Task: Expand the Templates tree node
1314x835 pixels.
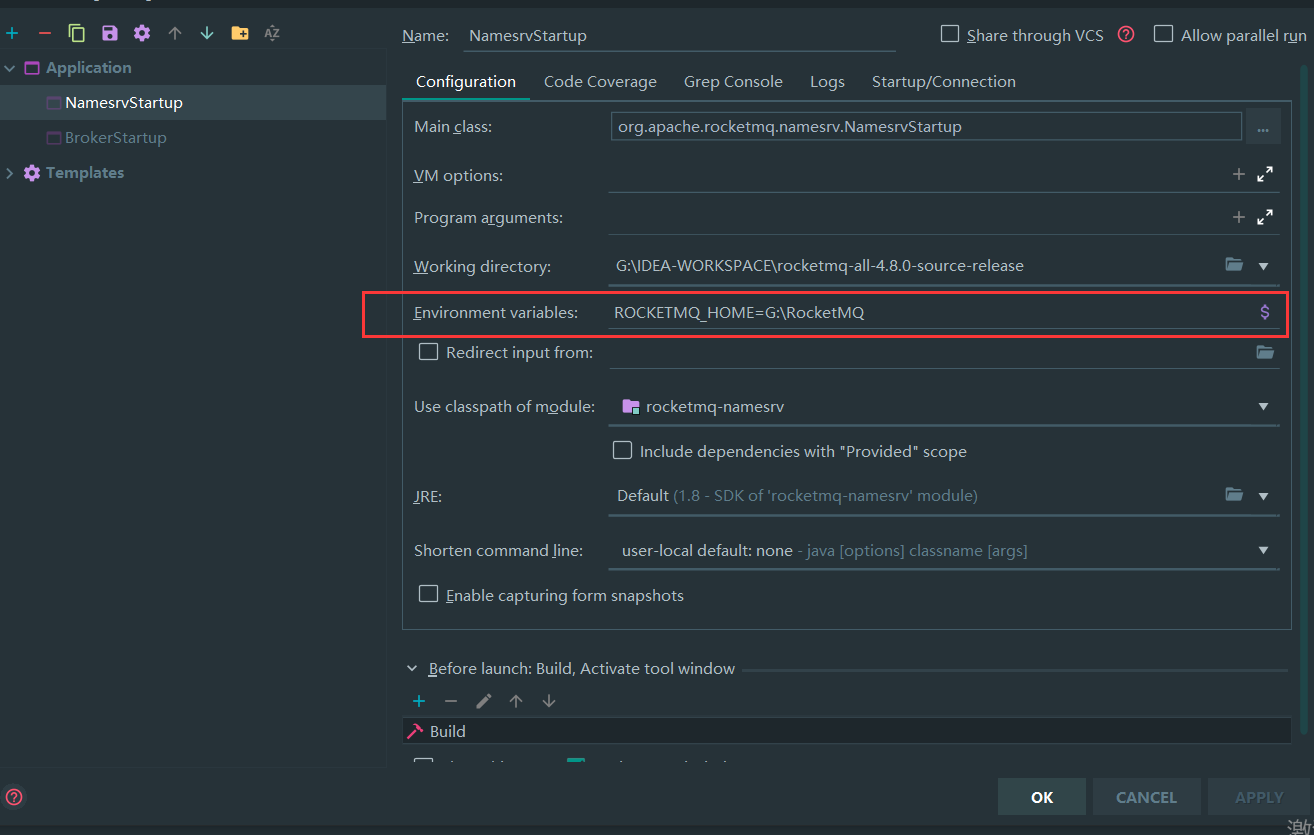Action: pyautogui.click(x=10, y=173)
